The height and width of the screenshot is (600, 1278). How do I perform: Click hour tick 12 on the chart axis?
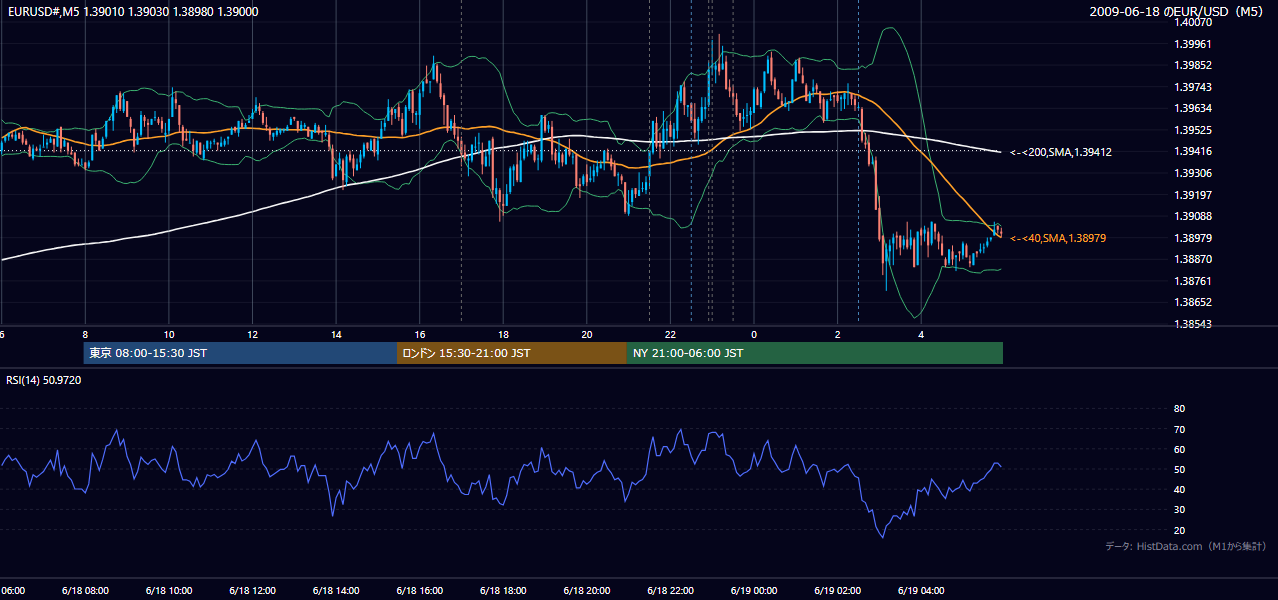click(x=252, y=334)
